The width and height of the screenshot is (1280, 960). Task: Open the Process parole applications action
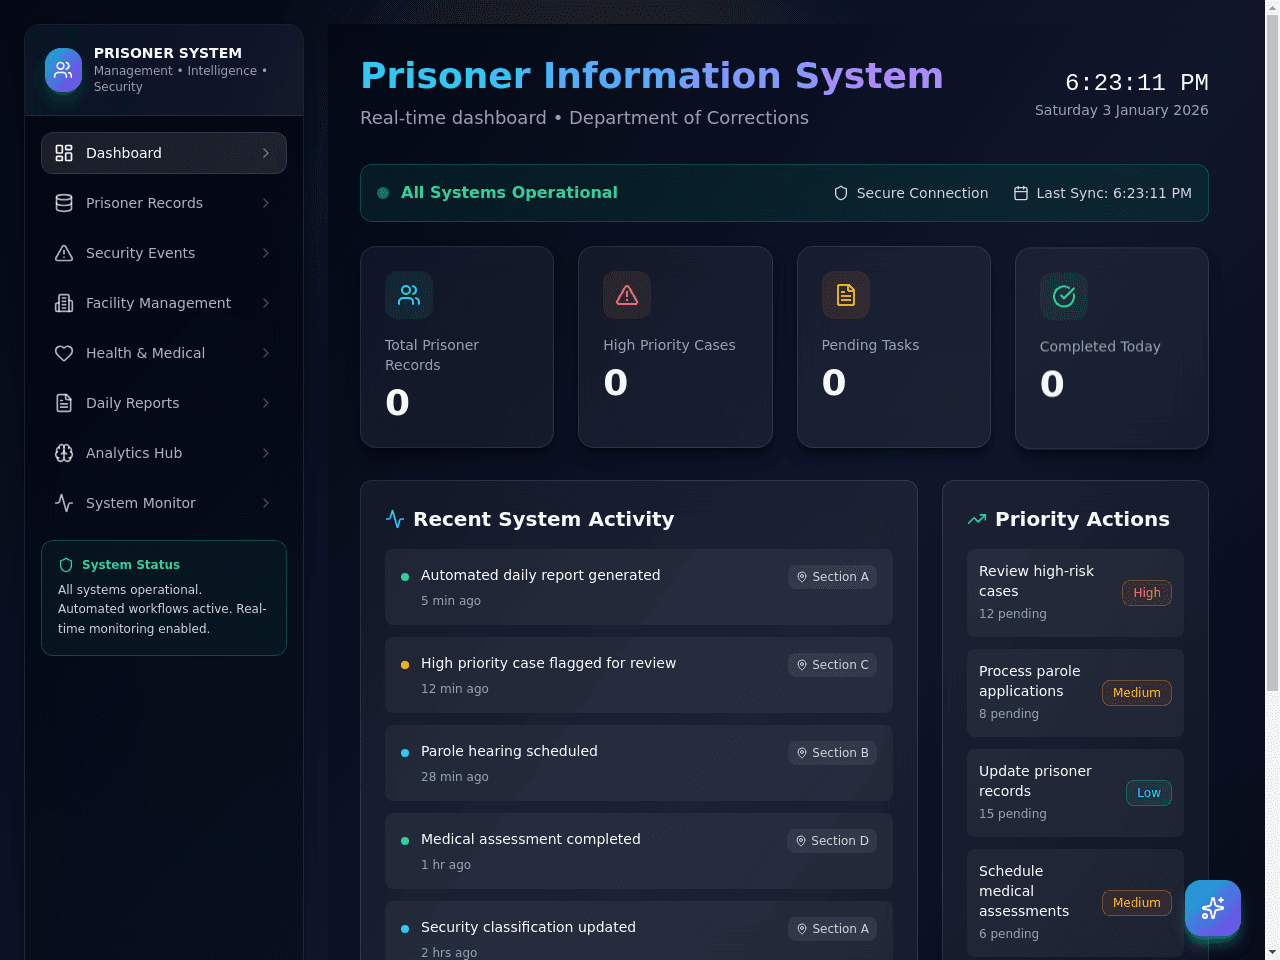point(1075,693)
